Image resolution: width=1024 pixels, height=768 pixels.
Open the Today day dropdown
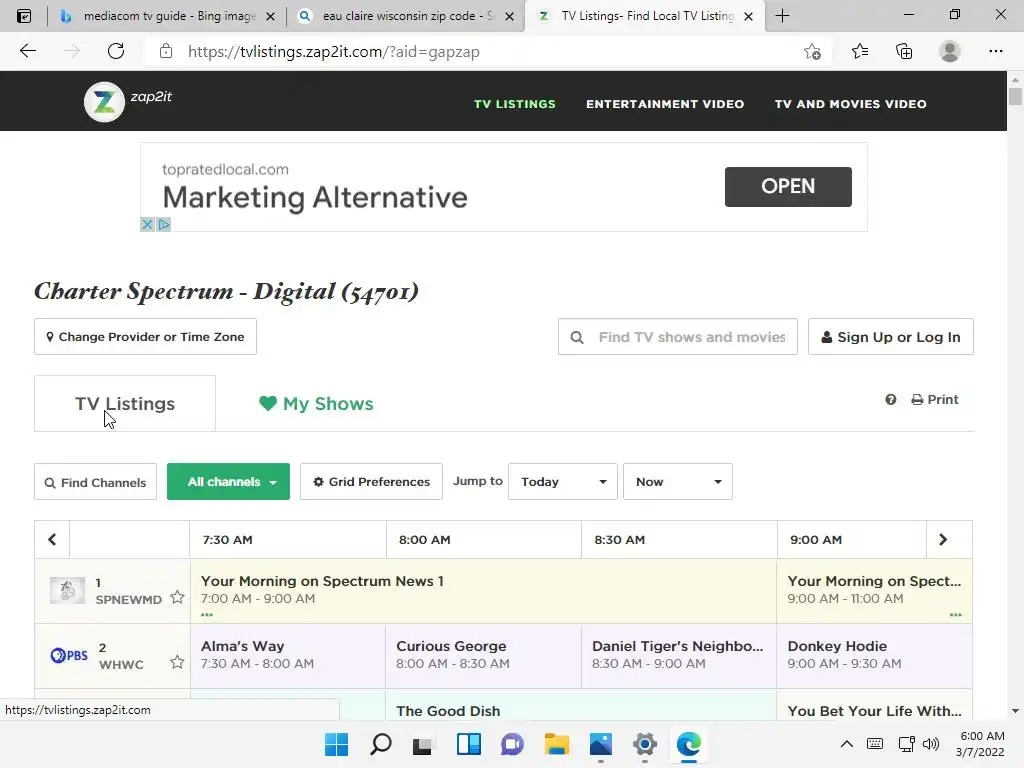(x=563, y=482)
